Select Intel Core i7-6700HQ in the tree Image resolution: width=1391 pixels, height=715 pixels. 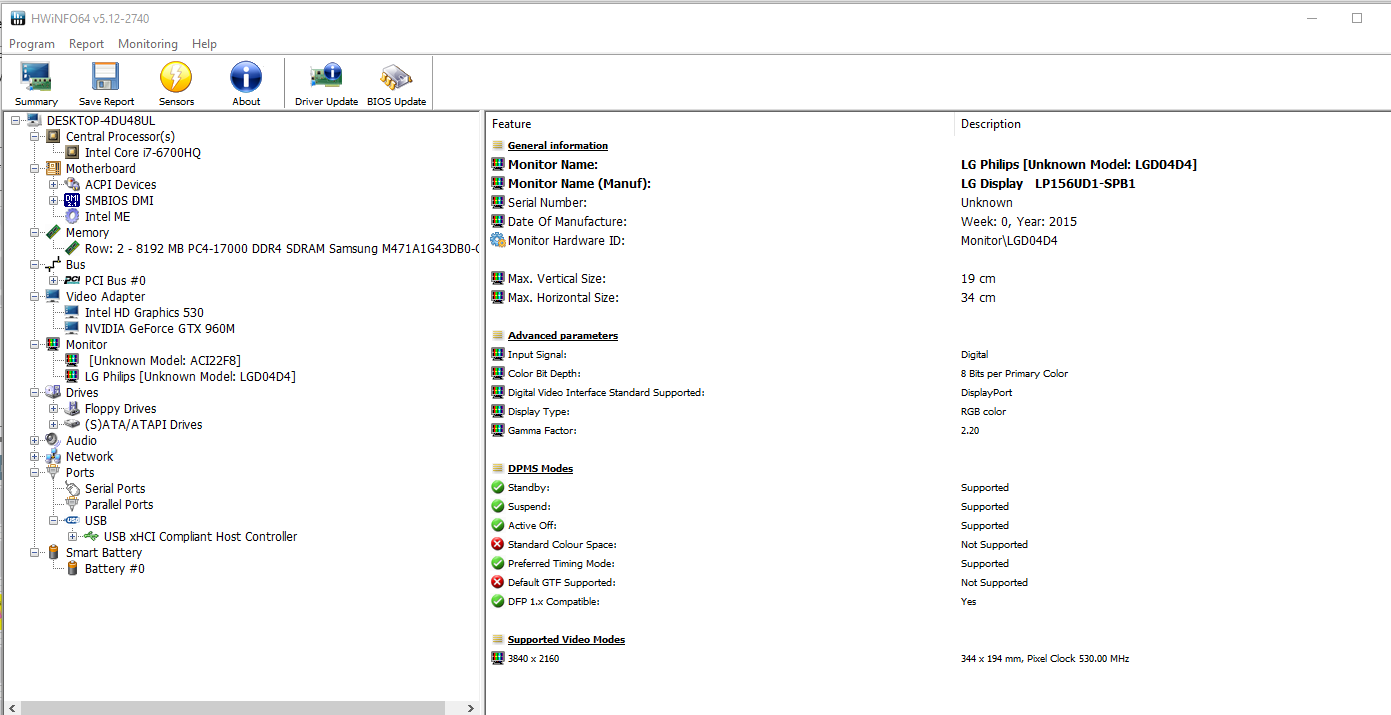(143, 152)
